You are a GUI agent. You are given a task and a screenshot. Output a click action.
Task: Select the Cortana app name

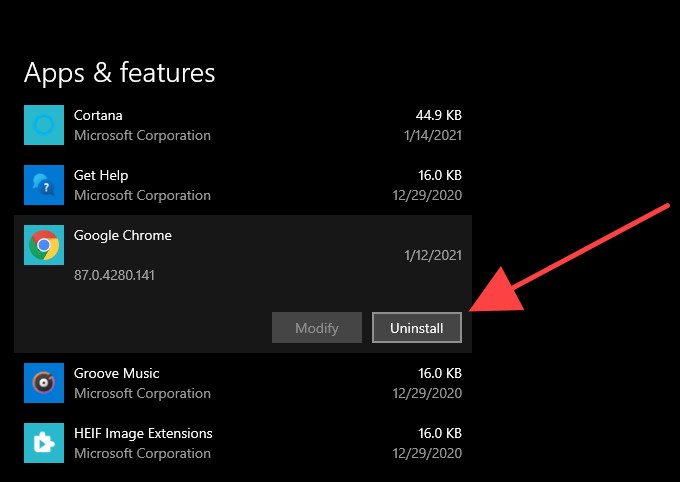coord(98,115)
